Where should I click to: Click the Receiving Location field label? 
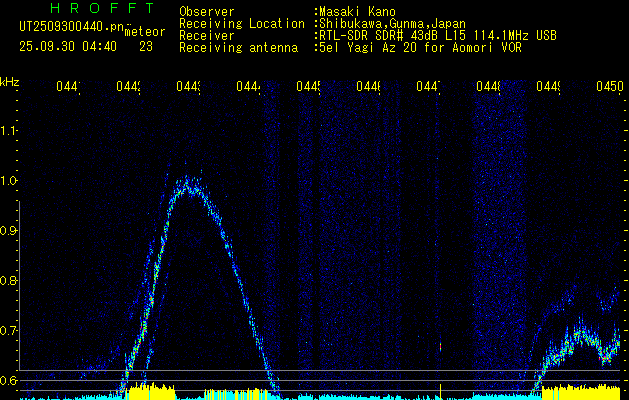(x=241, y=23)
